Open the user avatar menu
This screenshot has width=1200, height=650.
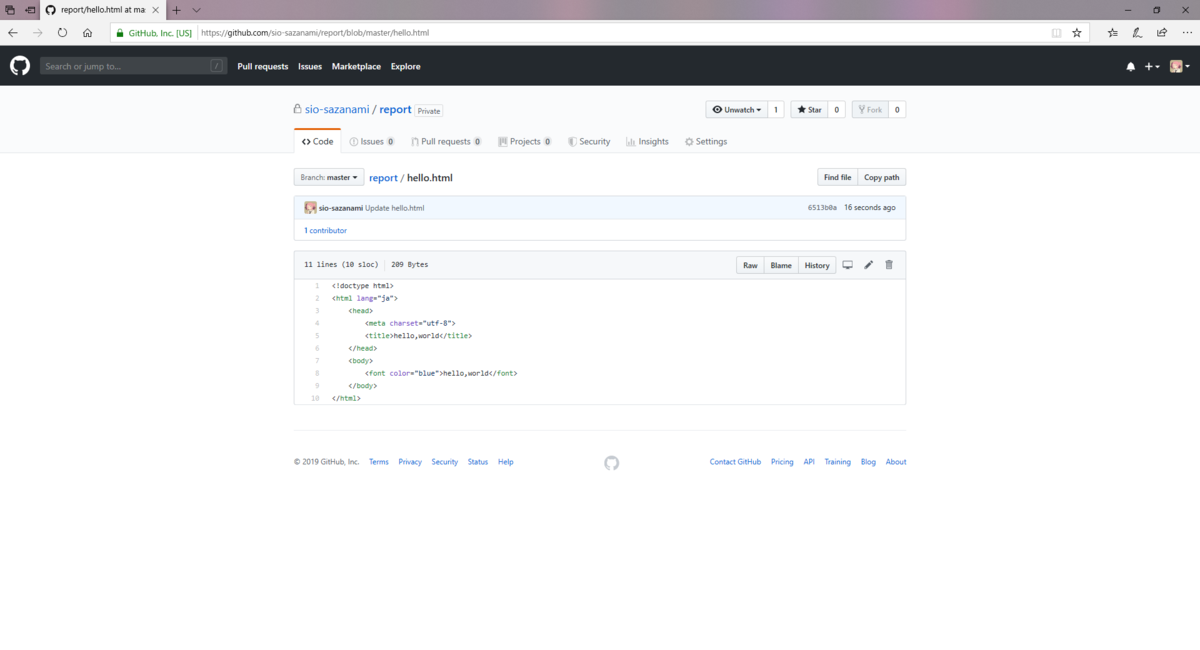coord(1178,67)
